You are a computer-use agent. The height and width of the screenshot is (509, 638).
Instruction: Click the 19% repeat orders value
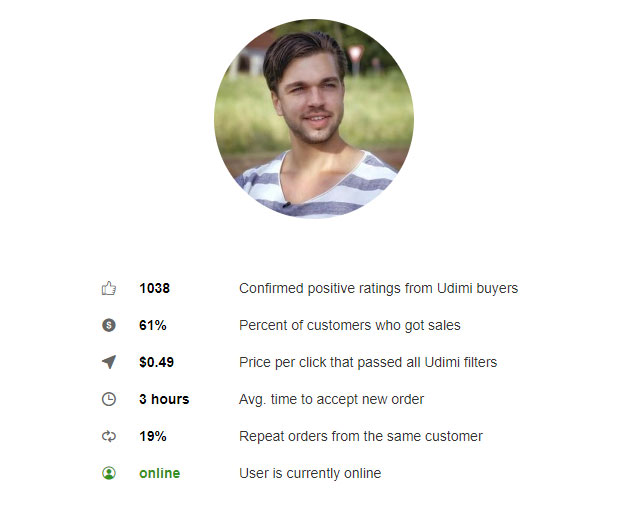(153, 436)
